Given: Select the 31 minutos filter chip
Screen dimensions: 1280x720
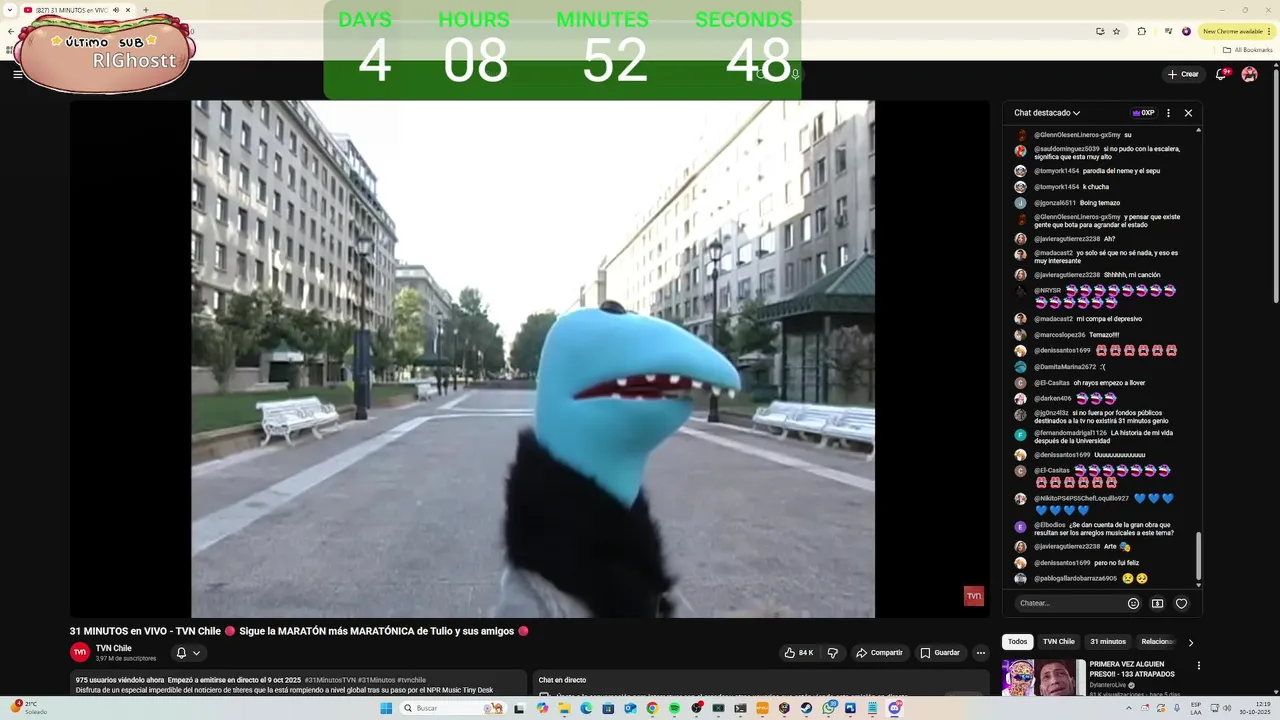Looking at the screenshot, I should tap(1108, 642).
